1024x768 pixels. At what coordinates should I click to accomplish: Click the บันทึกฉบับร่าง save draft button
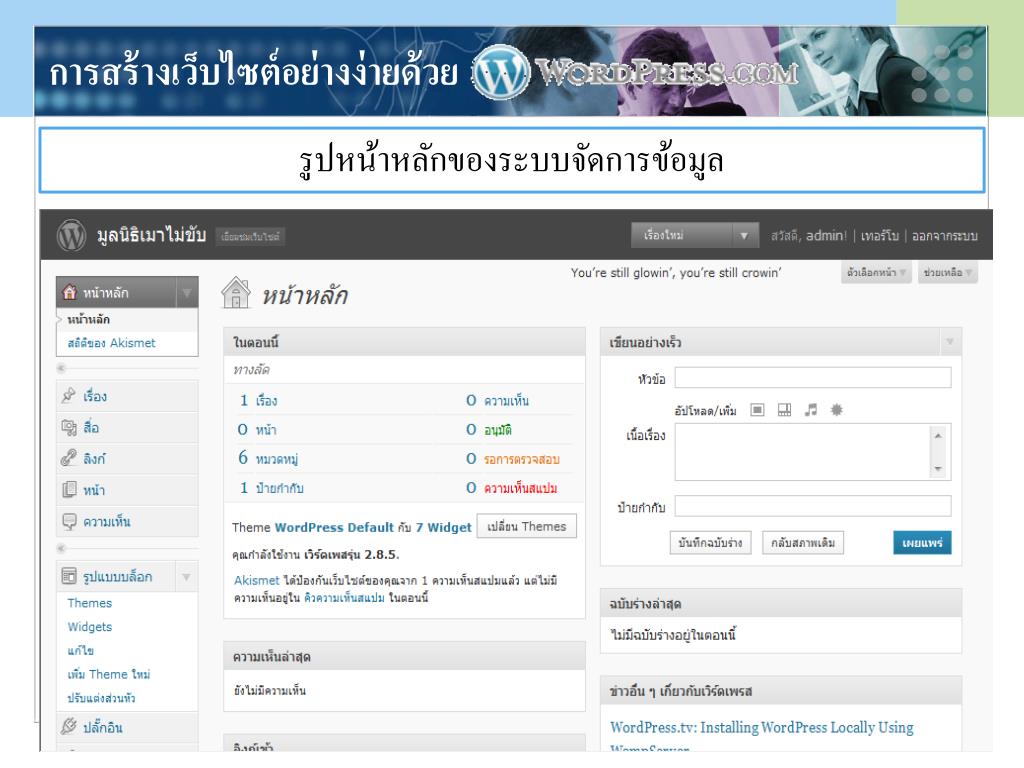(x=711, y=542)
